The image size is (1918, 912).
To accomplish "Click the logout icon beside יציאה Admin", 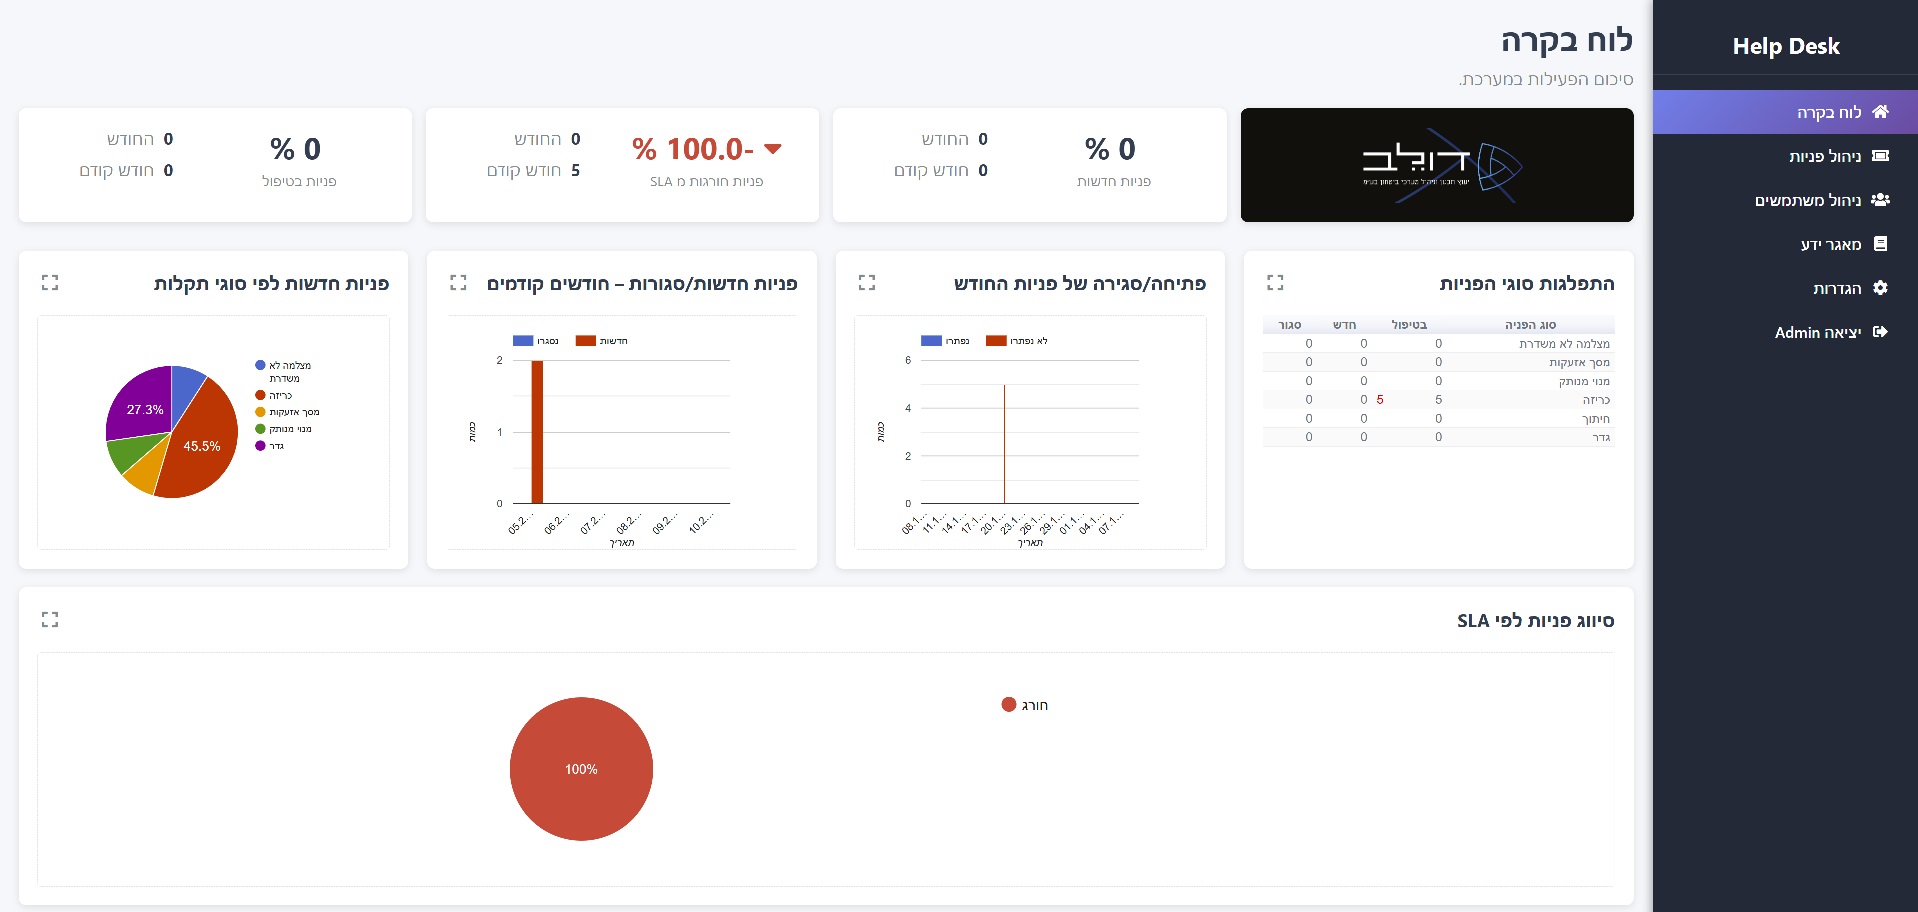I will (1880, 332).
